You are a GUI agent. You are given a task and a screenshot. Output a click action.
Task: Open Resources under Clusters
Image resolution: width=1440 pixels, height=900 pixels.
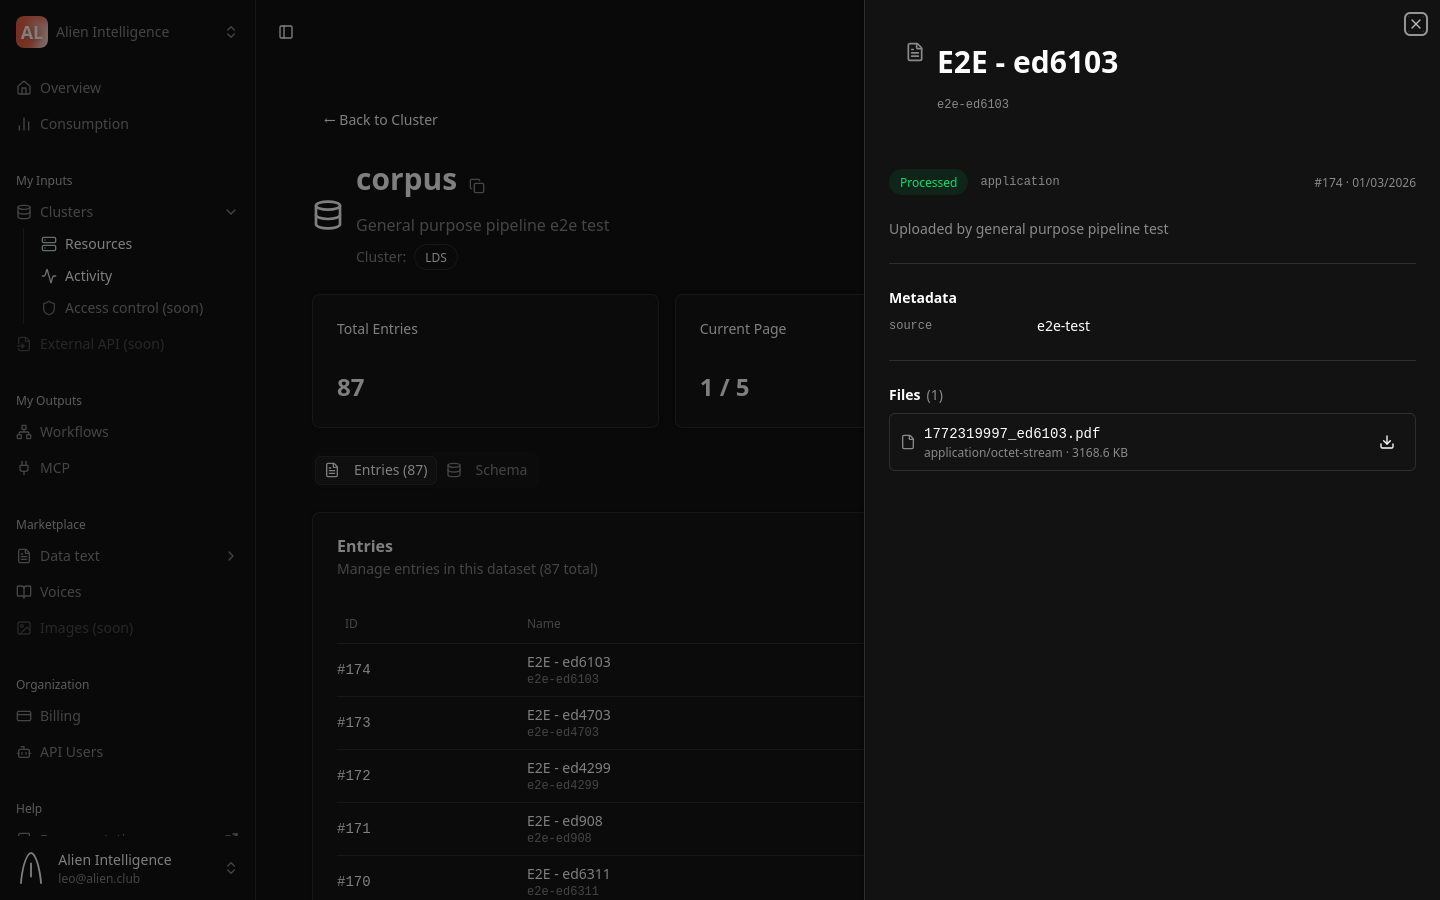(x=98, y=243)
